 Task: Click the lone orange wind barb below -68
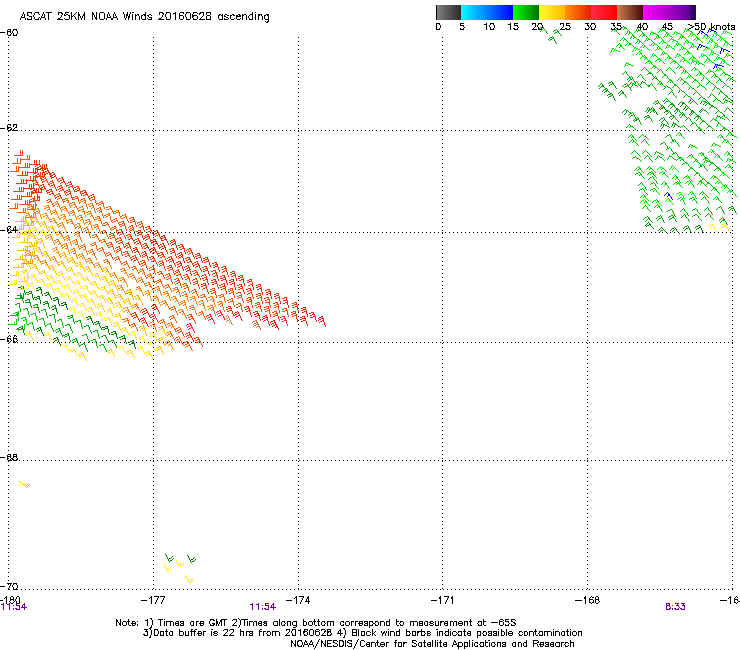(x=25, y=484)
